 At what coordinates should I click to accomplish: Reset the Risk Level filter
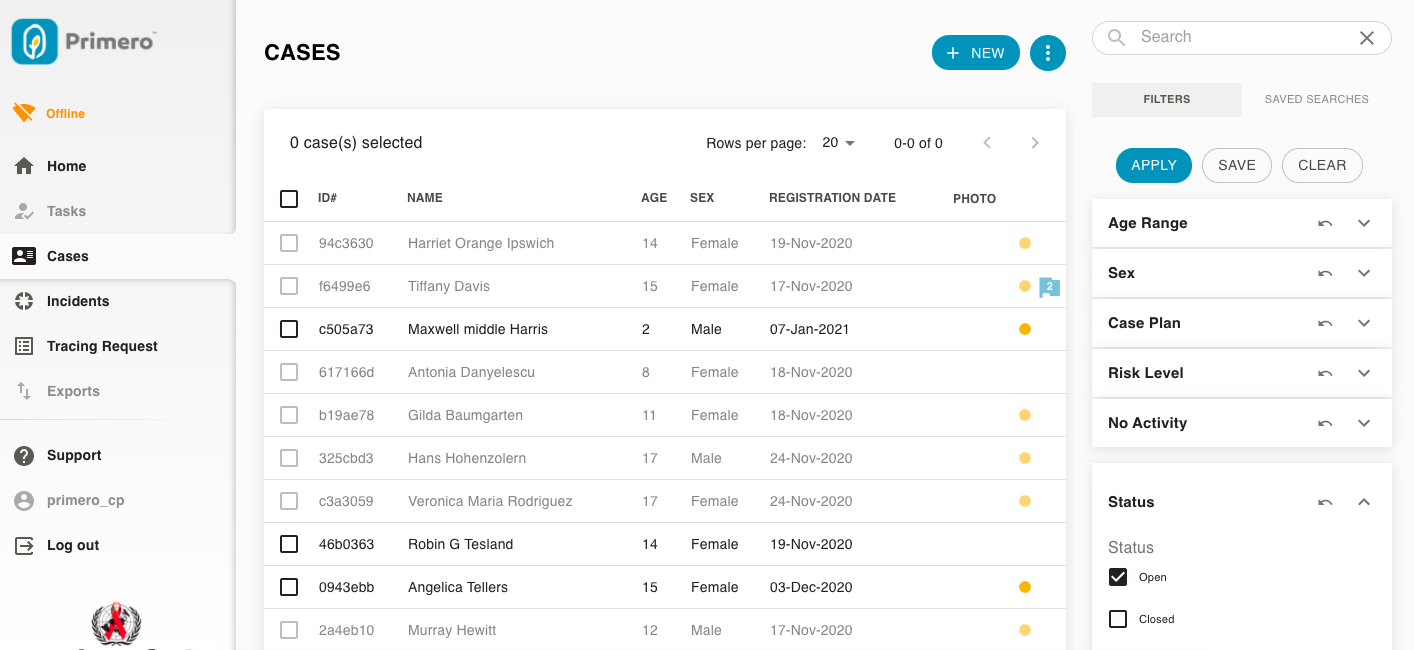(1325, 373)
